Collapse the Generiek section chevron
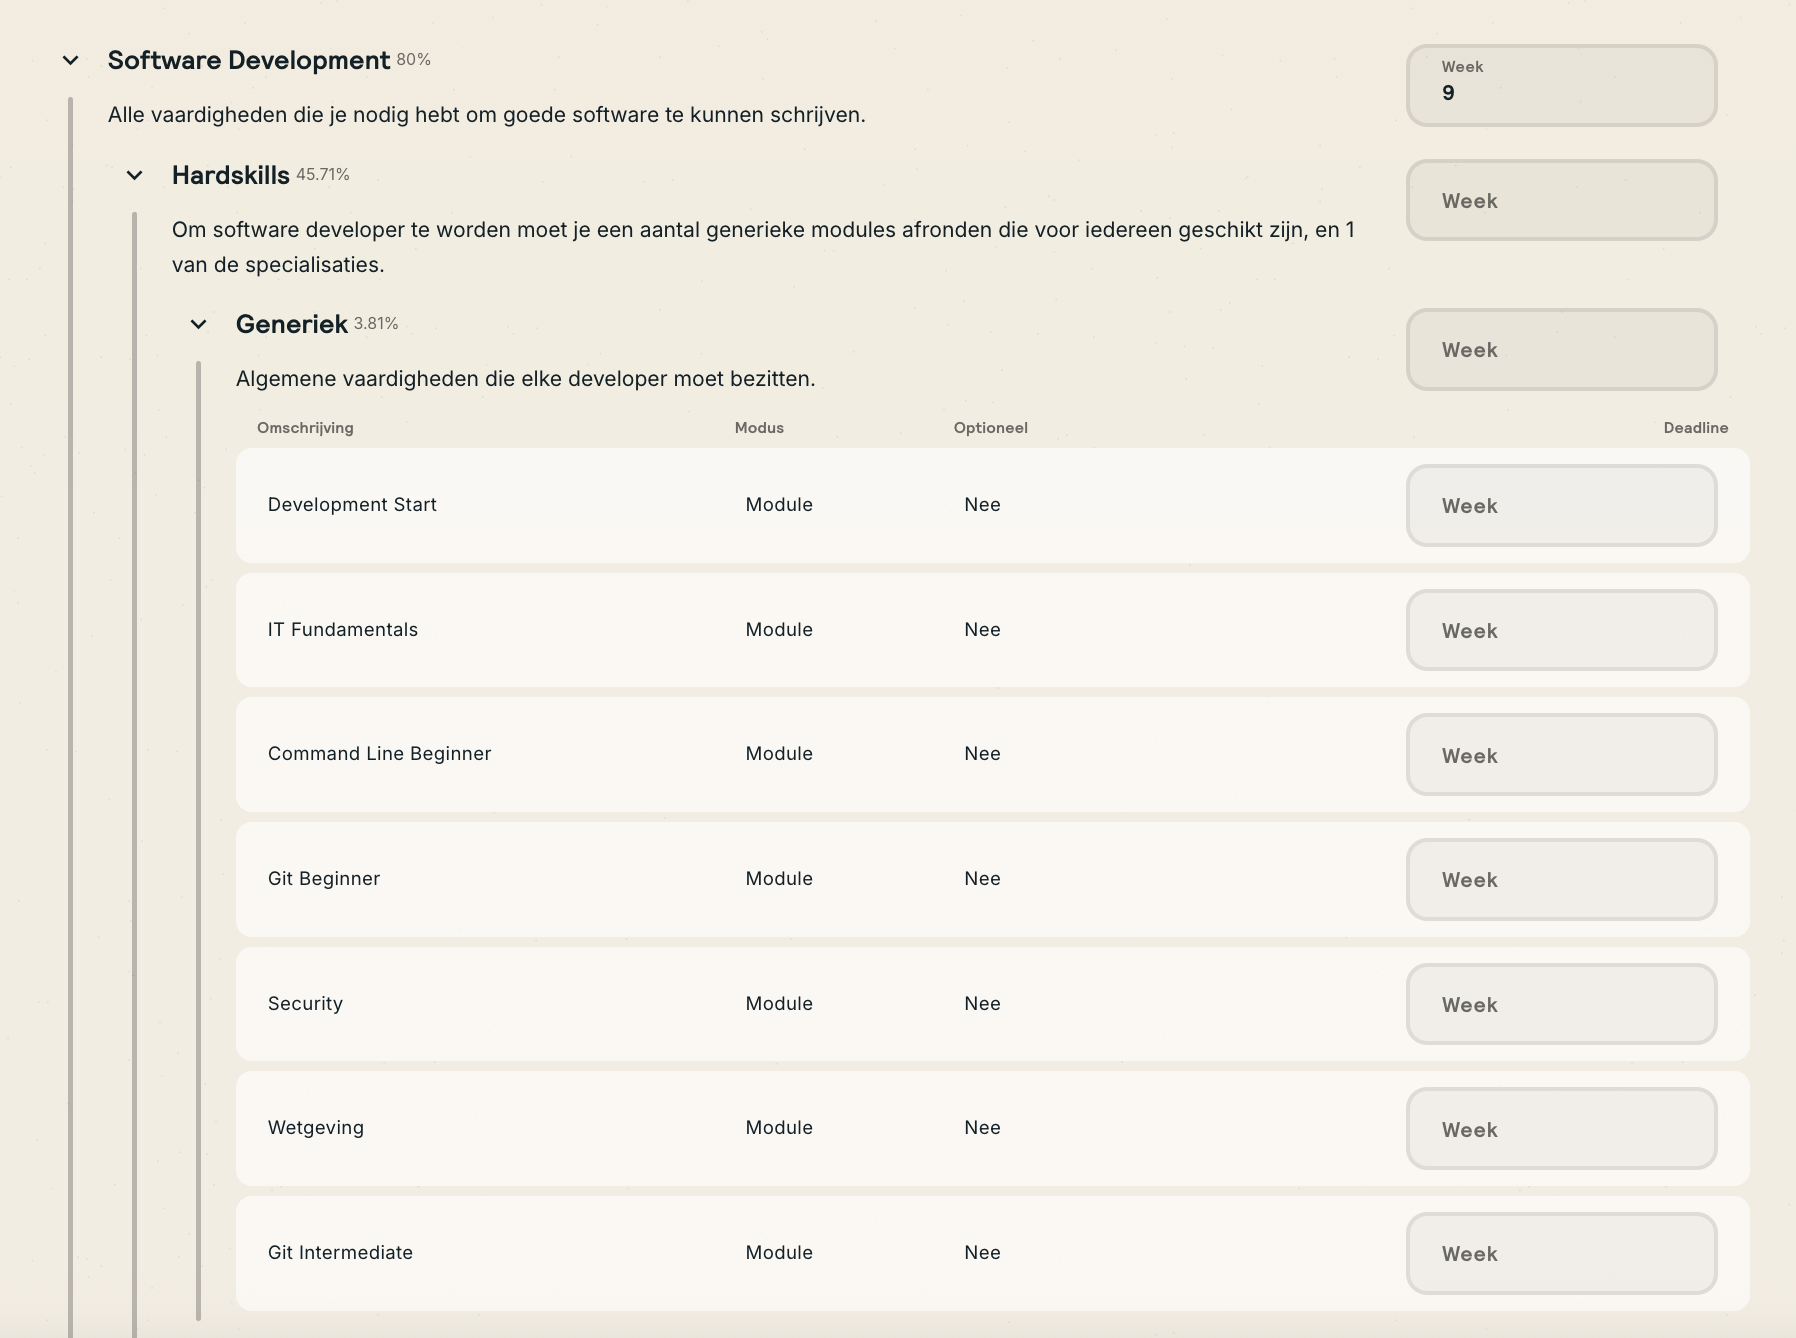The width and height of the screenshot is (1796, 1338). [199, 325]
